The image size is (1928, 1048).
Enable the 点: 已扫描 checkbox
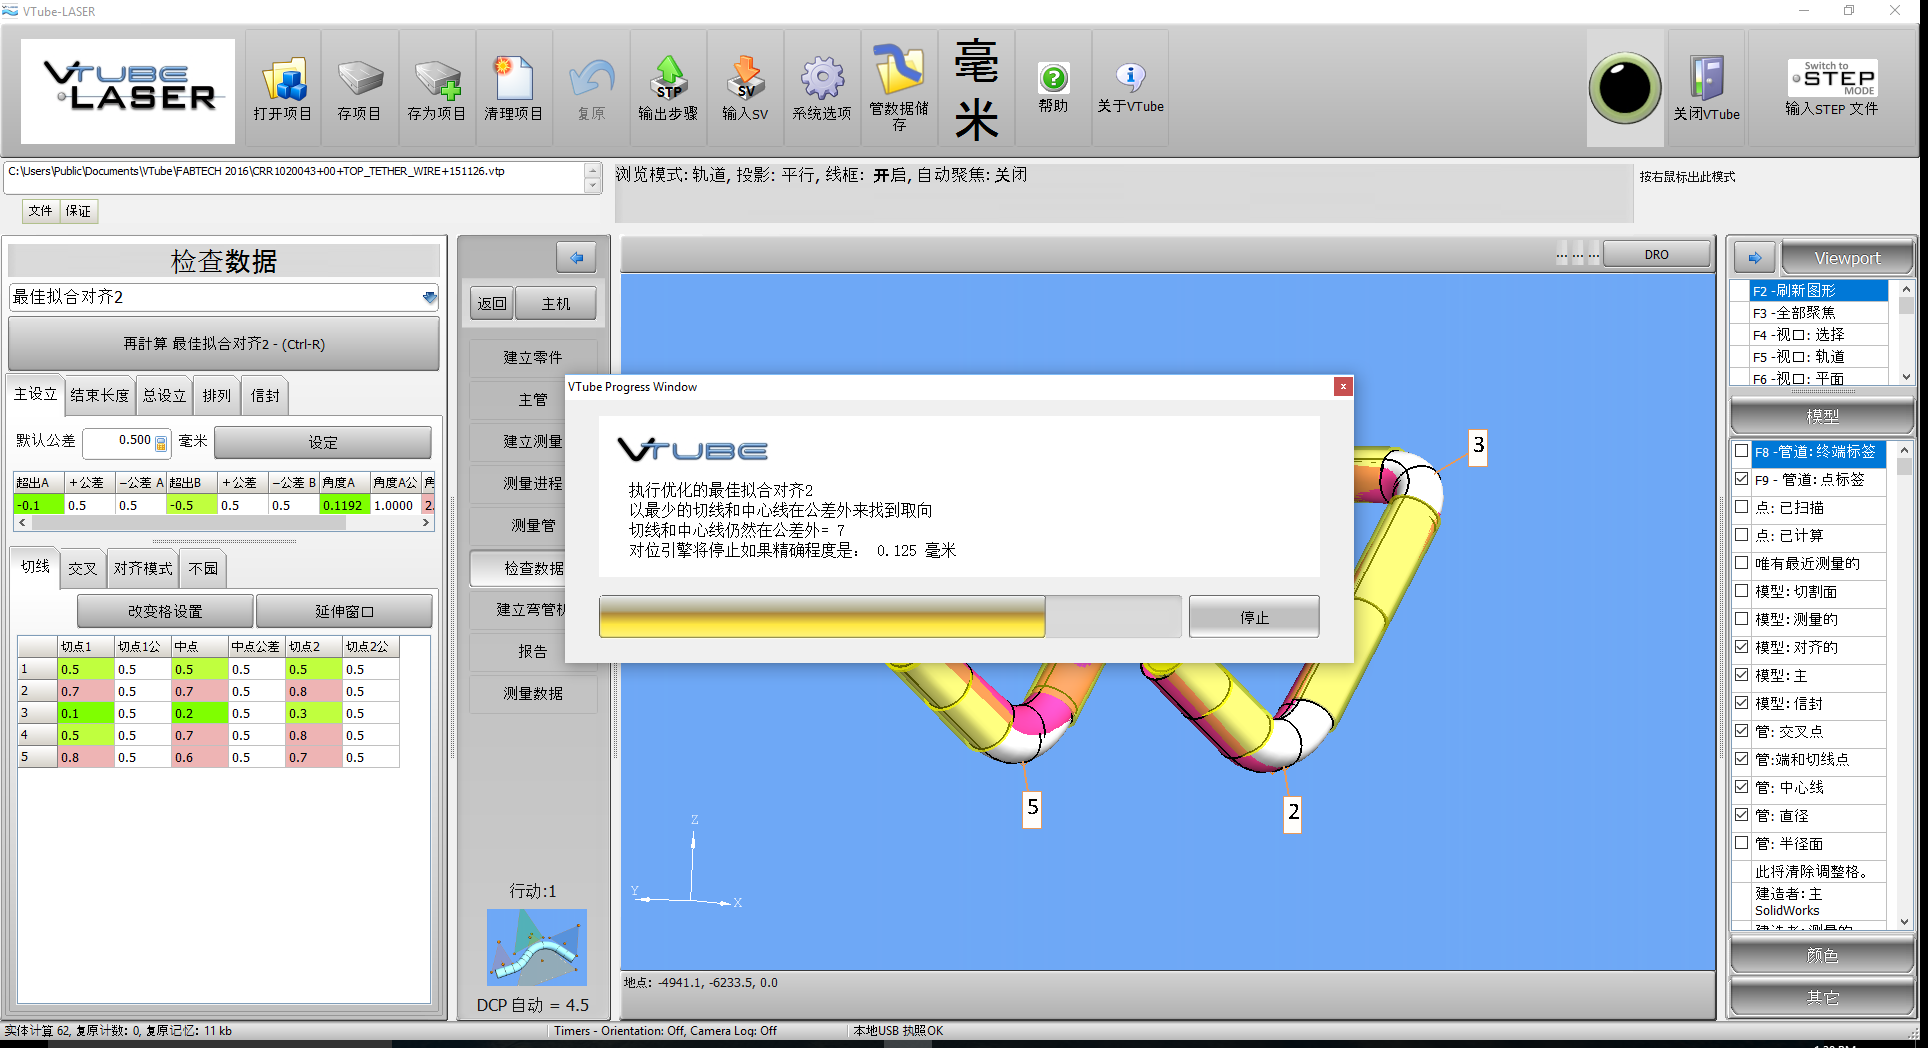(1742, 507)
